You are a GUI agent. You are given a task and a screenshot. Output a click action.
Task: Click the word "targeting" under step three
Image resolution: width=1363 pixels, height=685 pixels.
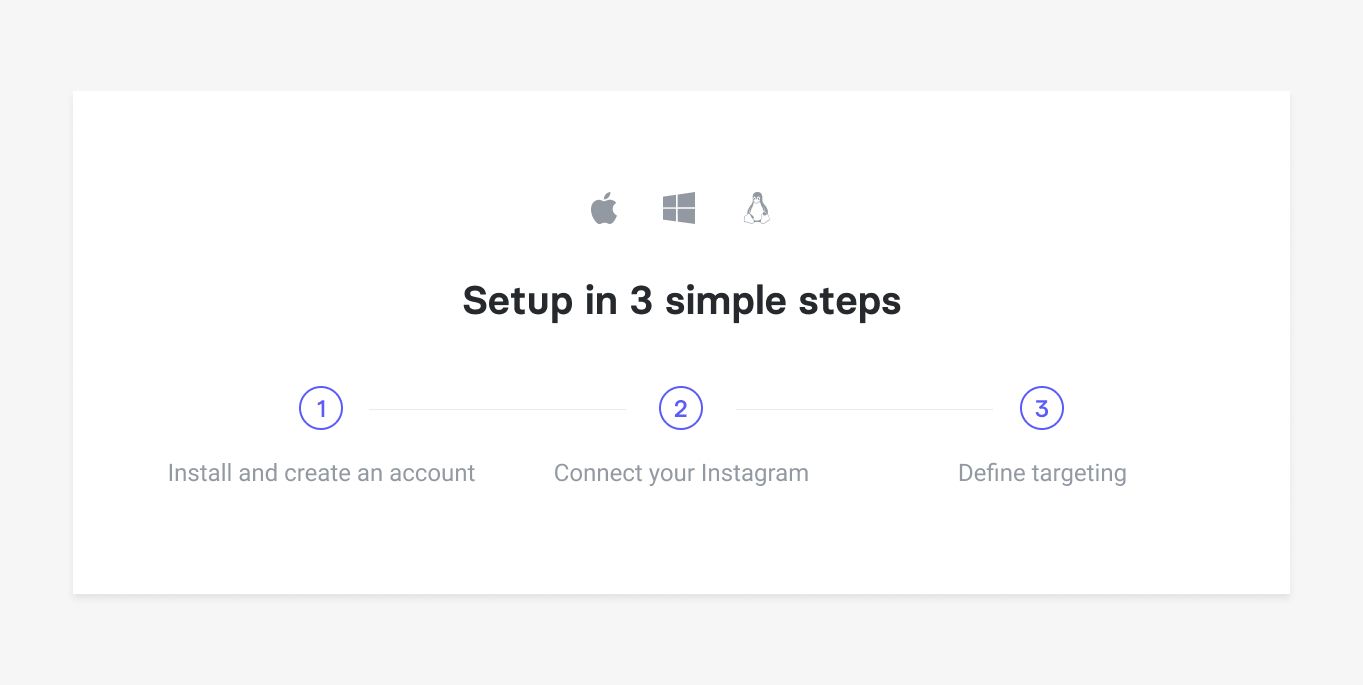click(1078, 473)
